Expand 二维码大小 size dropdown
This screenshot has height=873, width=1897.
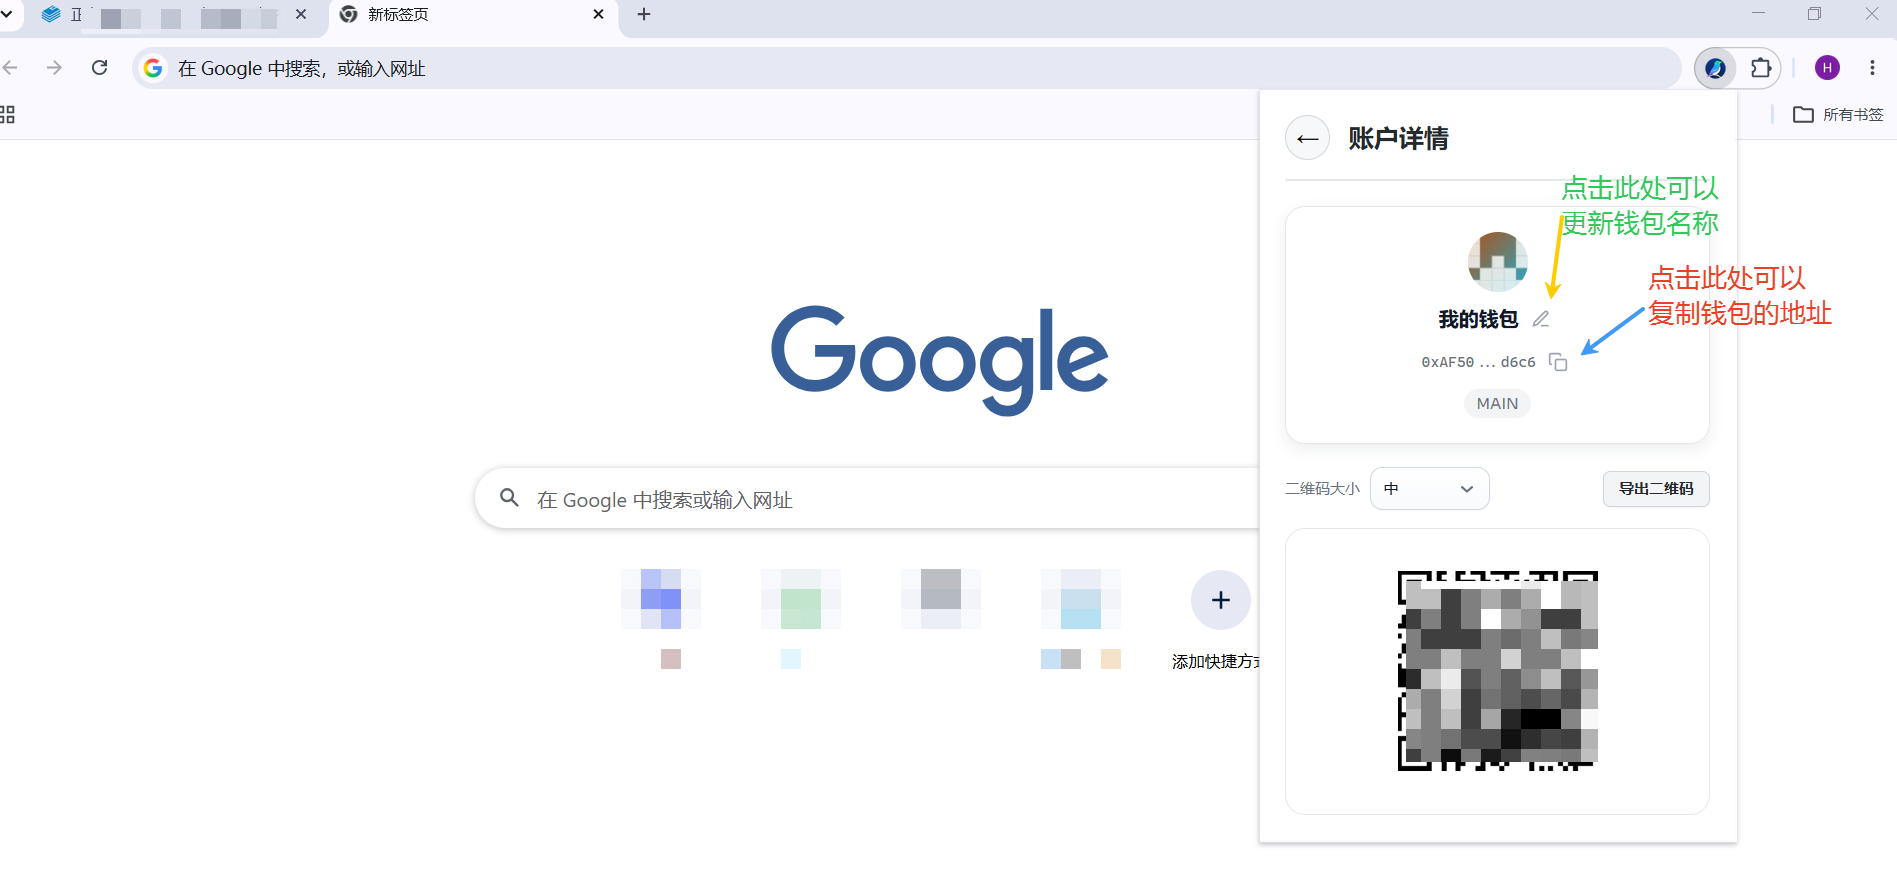pyautogui.click(x=1429, y=489)
